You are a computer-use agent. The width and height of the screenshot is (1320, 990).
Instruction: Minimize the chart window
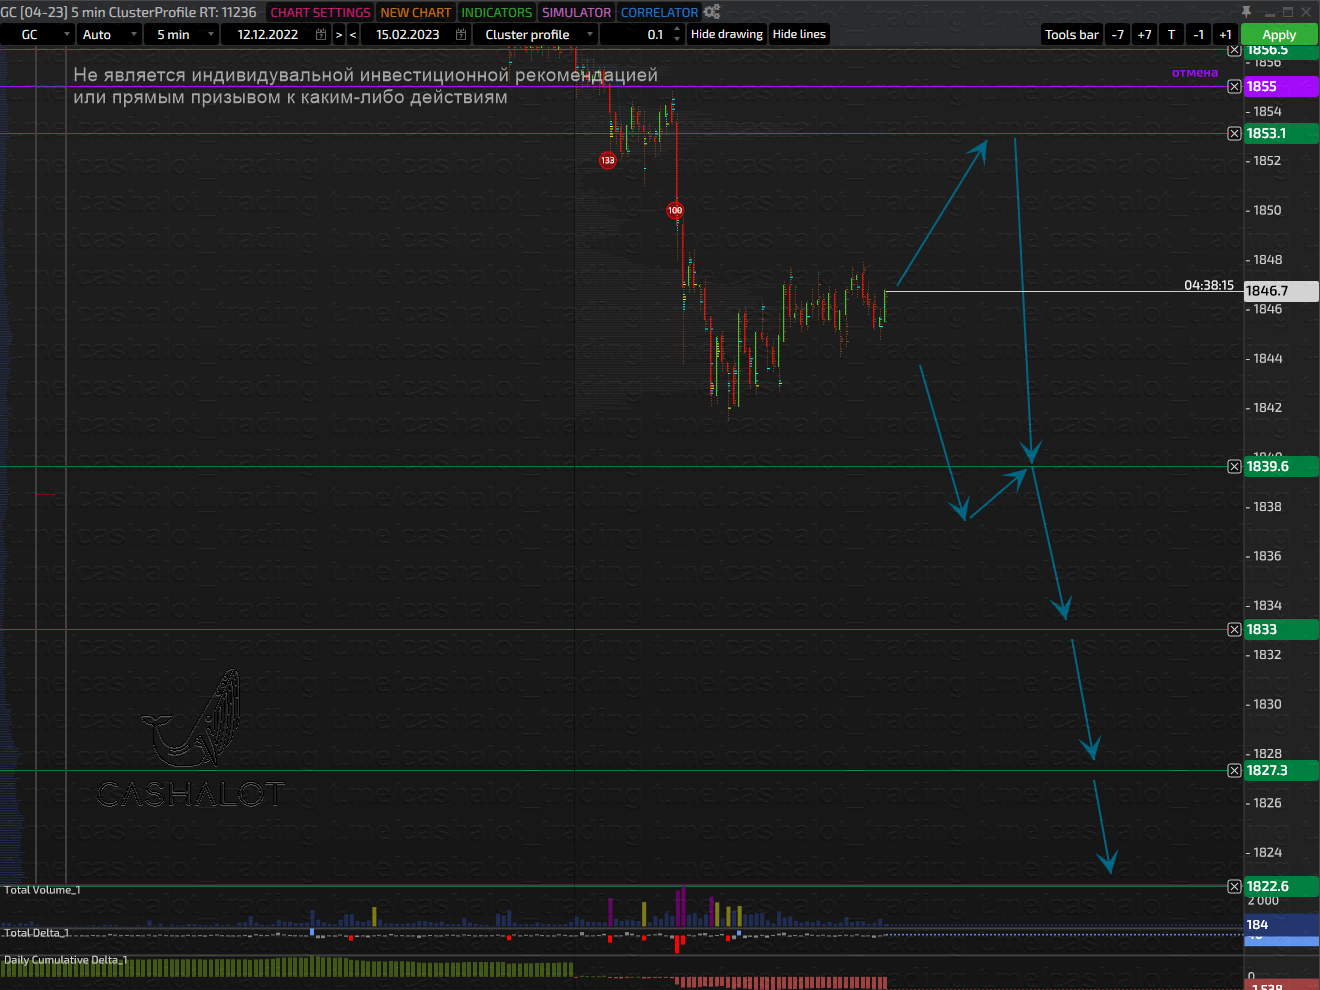pos(1269,12)
